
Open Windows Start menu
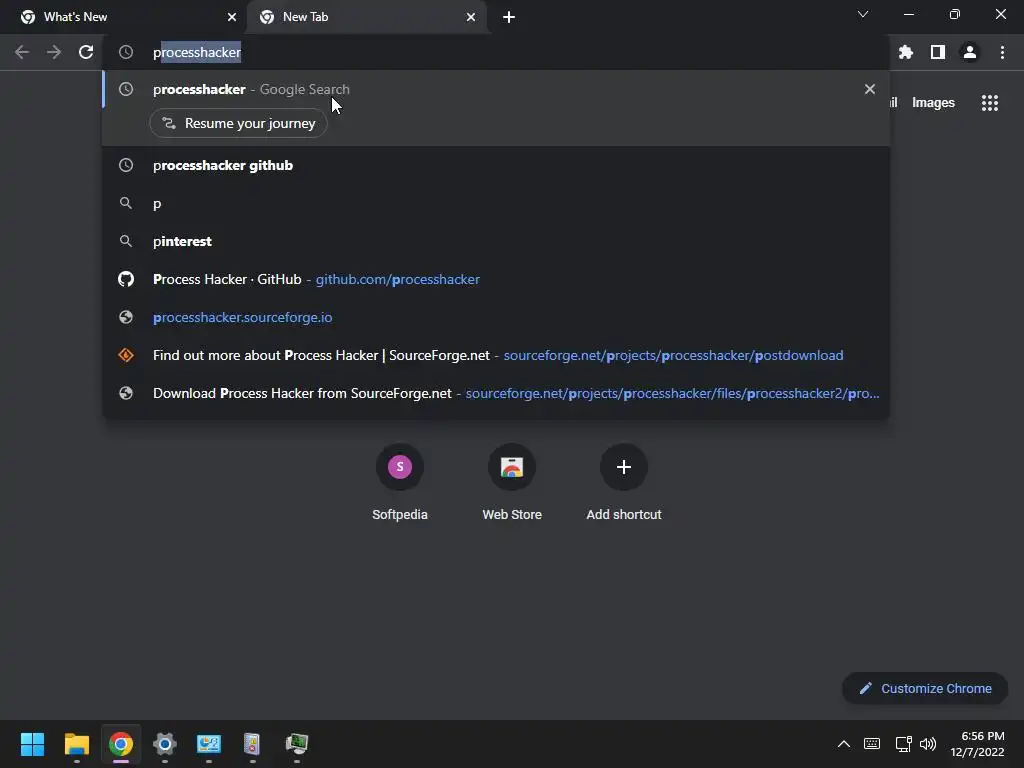click(x=33, y=744)
